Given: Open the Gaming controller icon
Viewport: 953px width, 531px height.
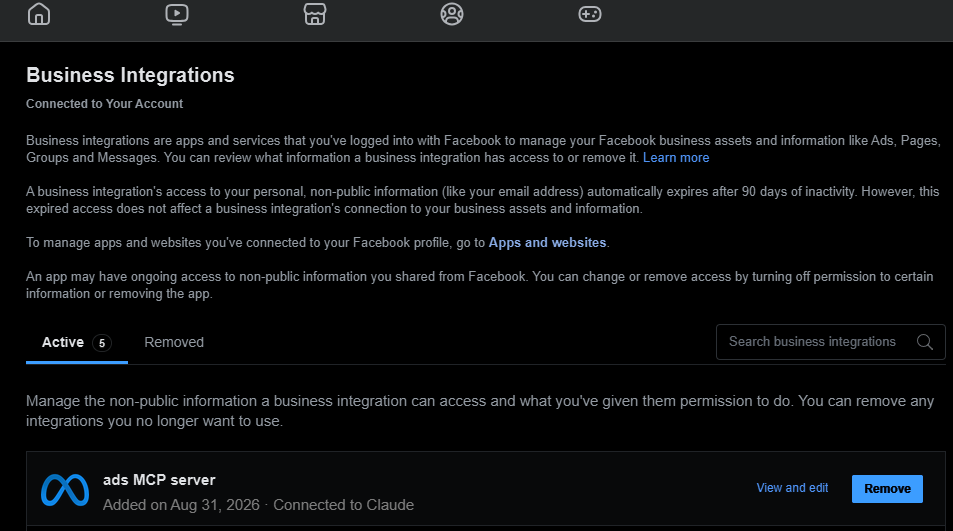Looking at the screenshot, I should pos(590,14).
